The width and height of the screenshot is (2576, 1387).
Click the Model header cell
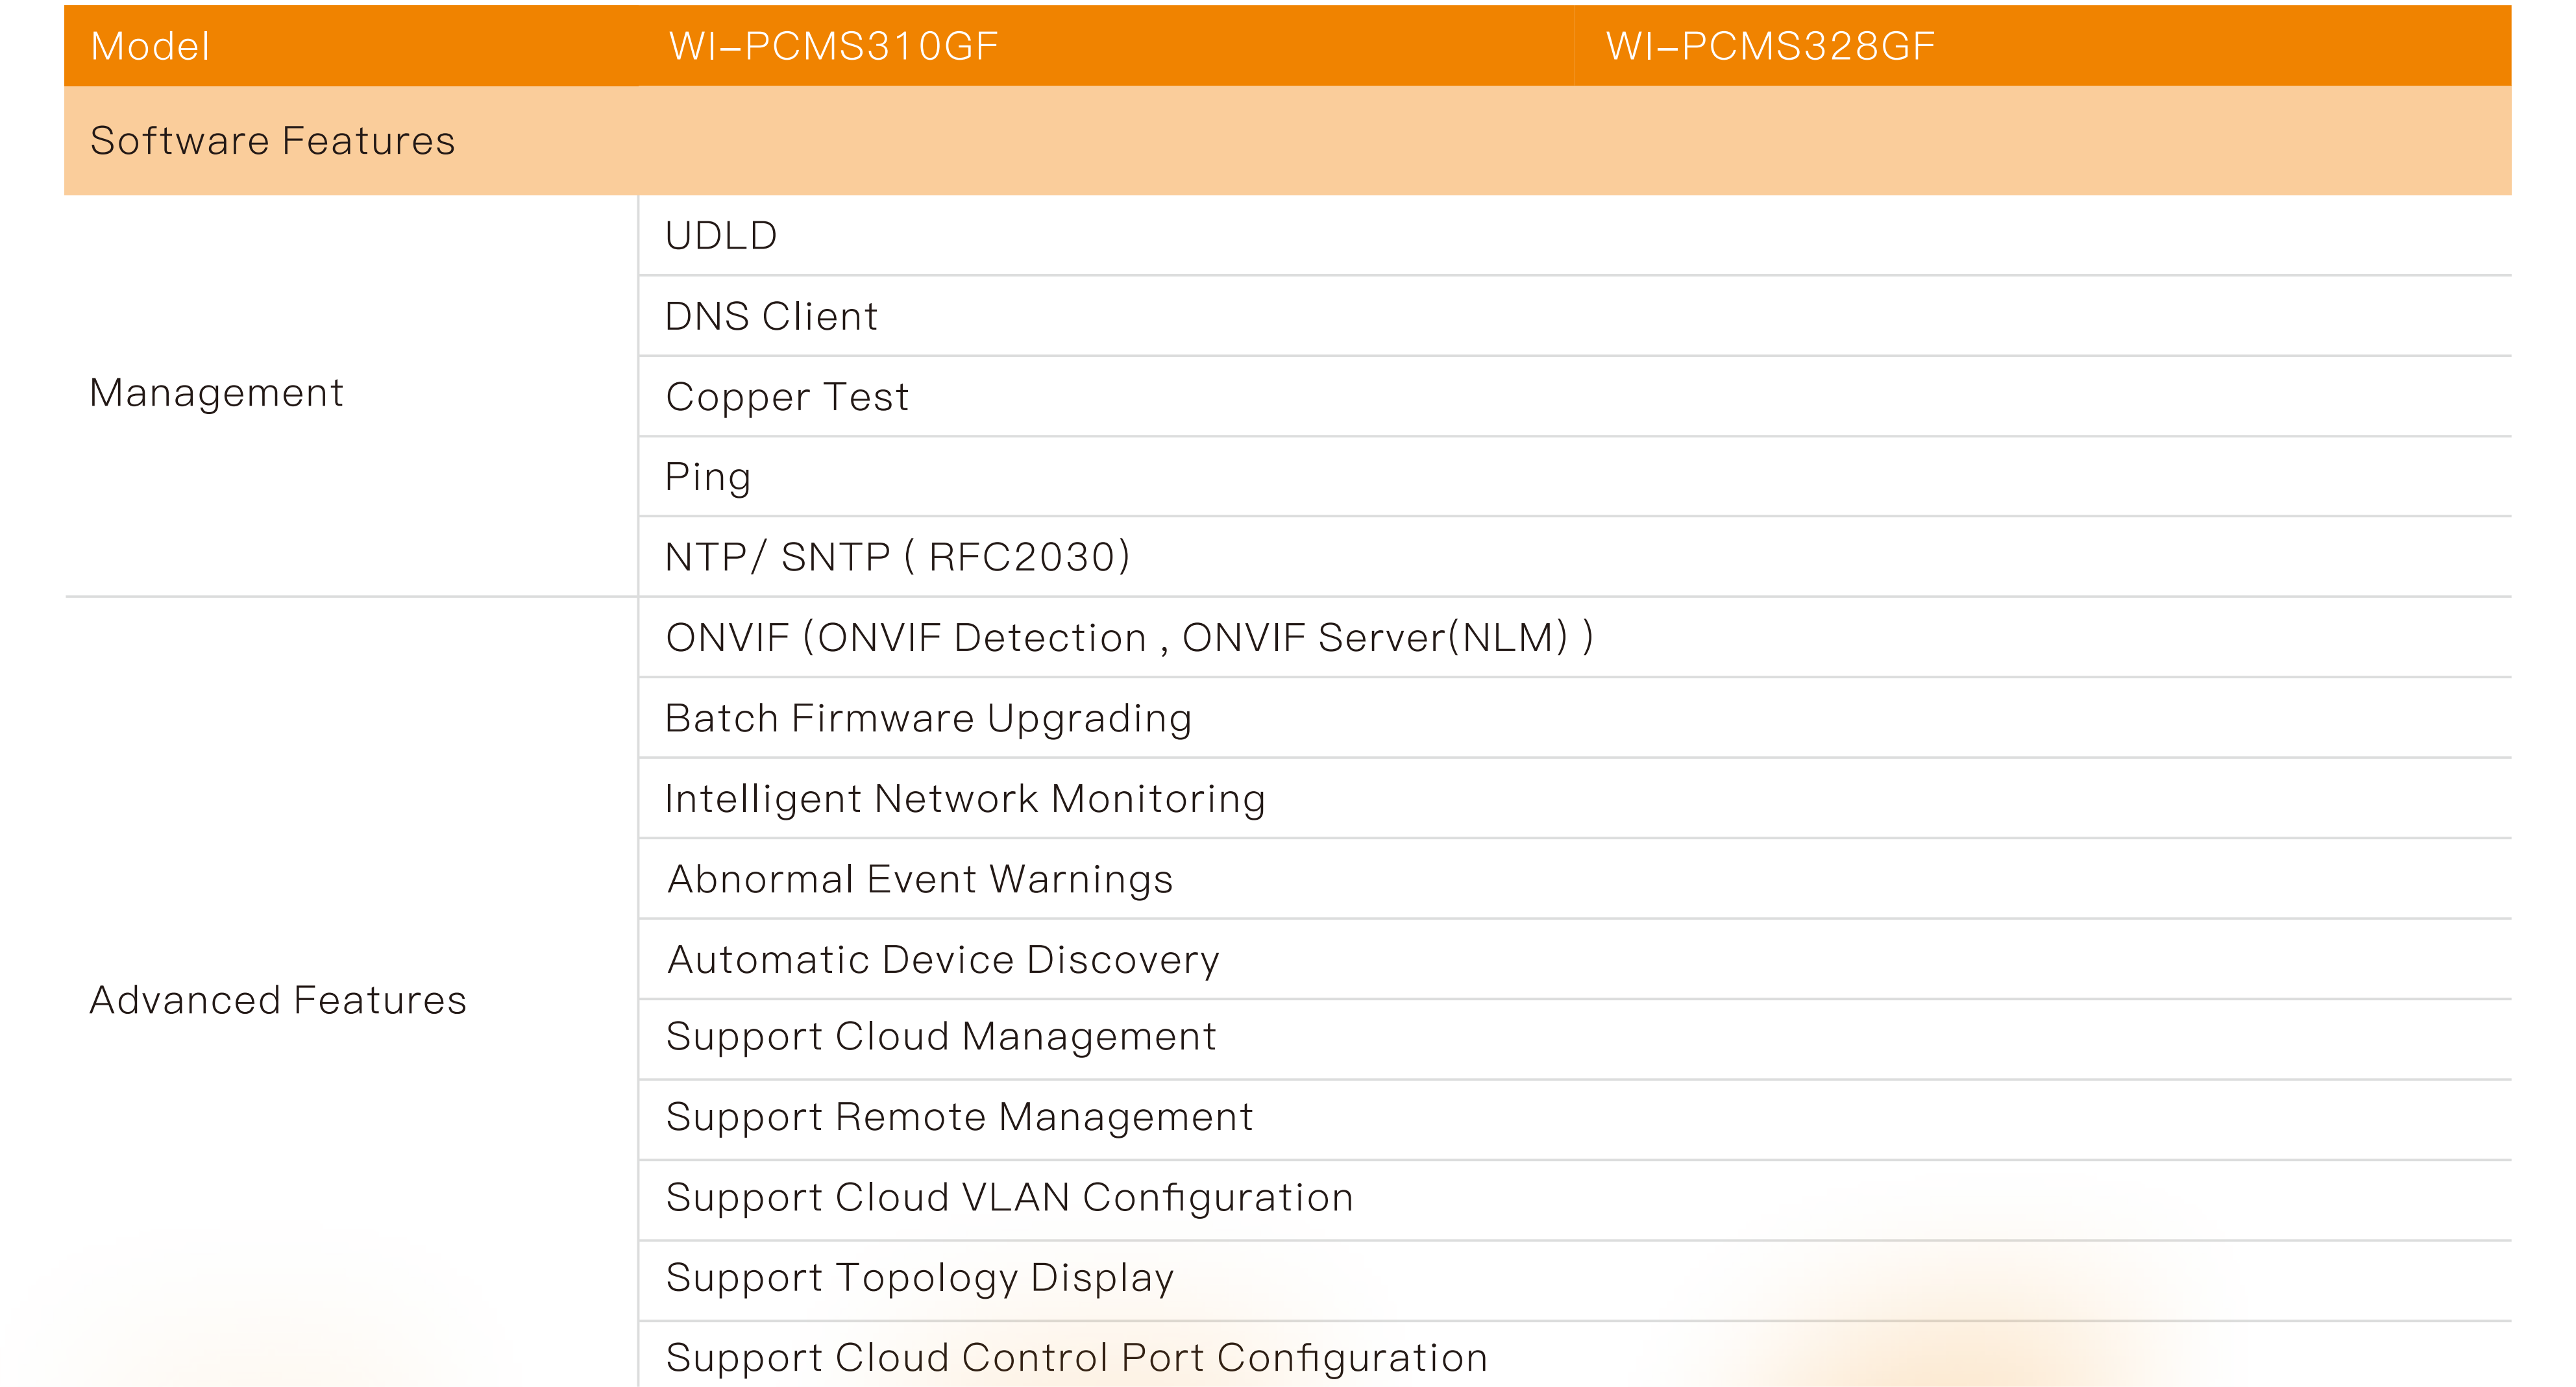150,46
